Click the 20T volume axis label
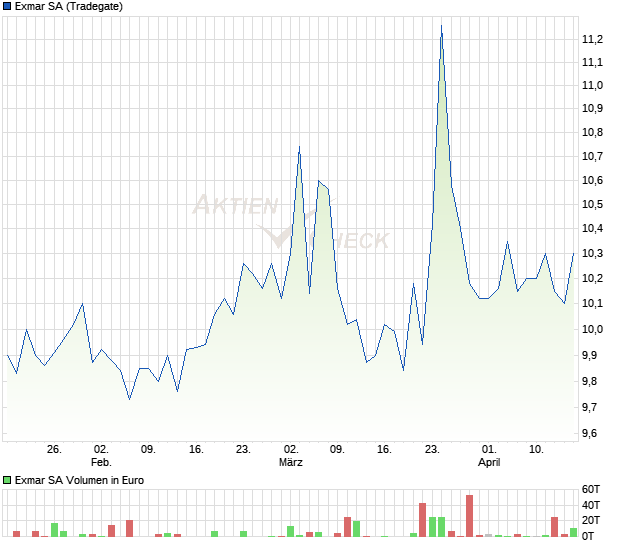Viewport: 620px width, 546px height. pos(592,521)
